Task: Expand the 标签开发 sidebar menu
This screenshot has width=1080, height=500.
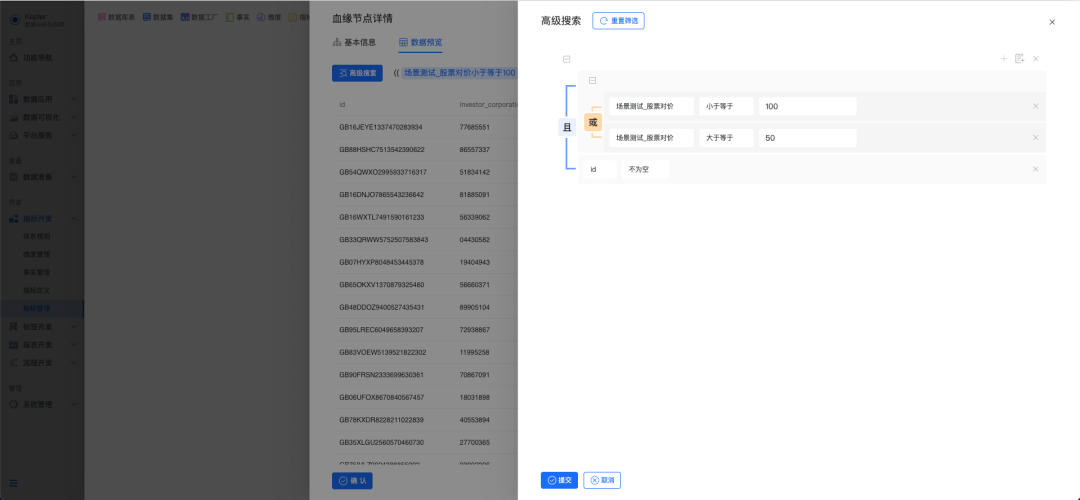Action: point(42,326)
